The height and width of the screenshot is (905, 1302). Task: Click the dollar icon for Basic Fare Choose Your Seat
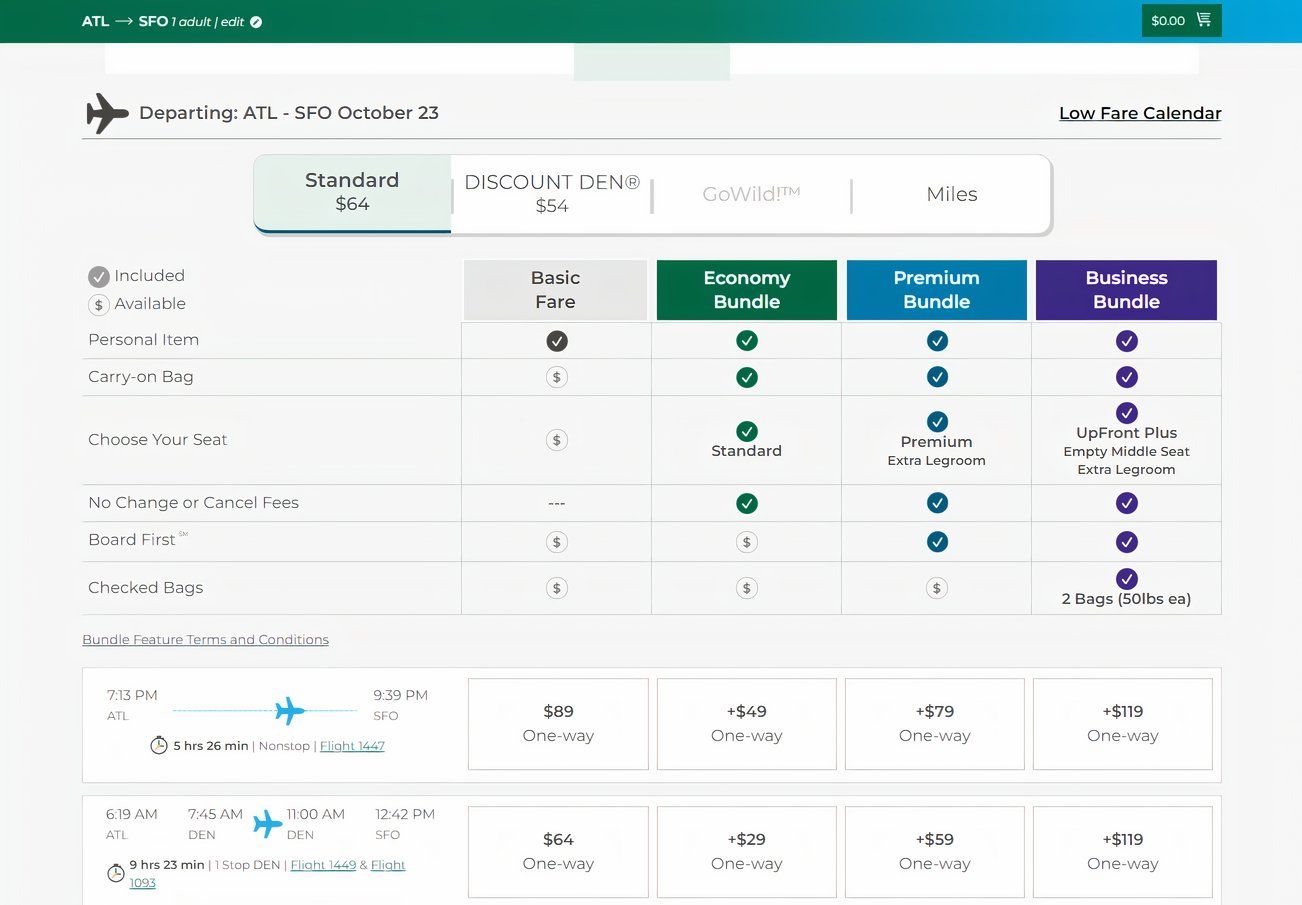(x=557, y=440)
